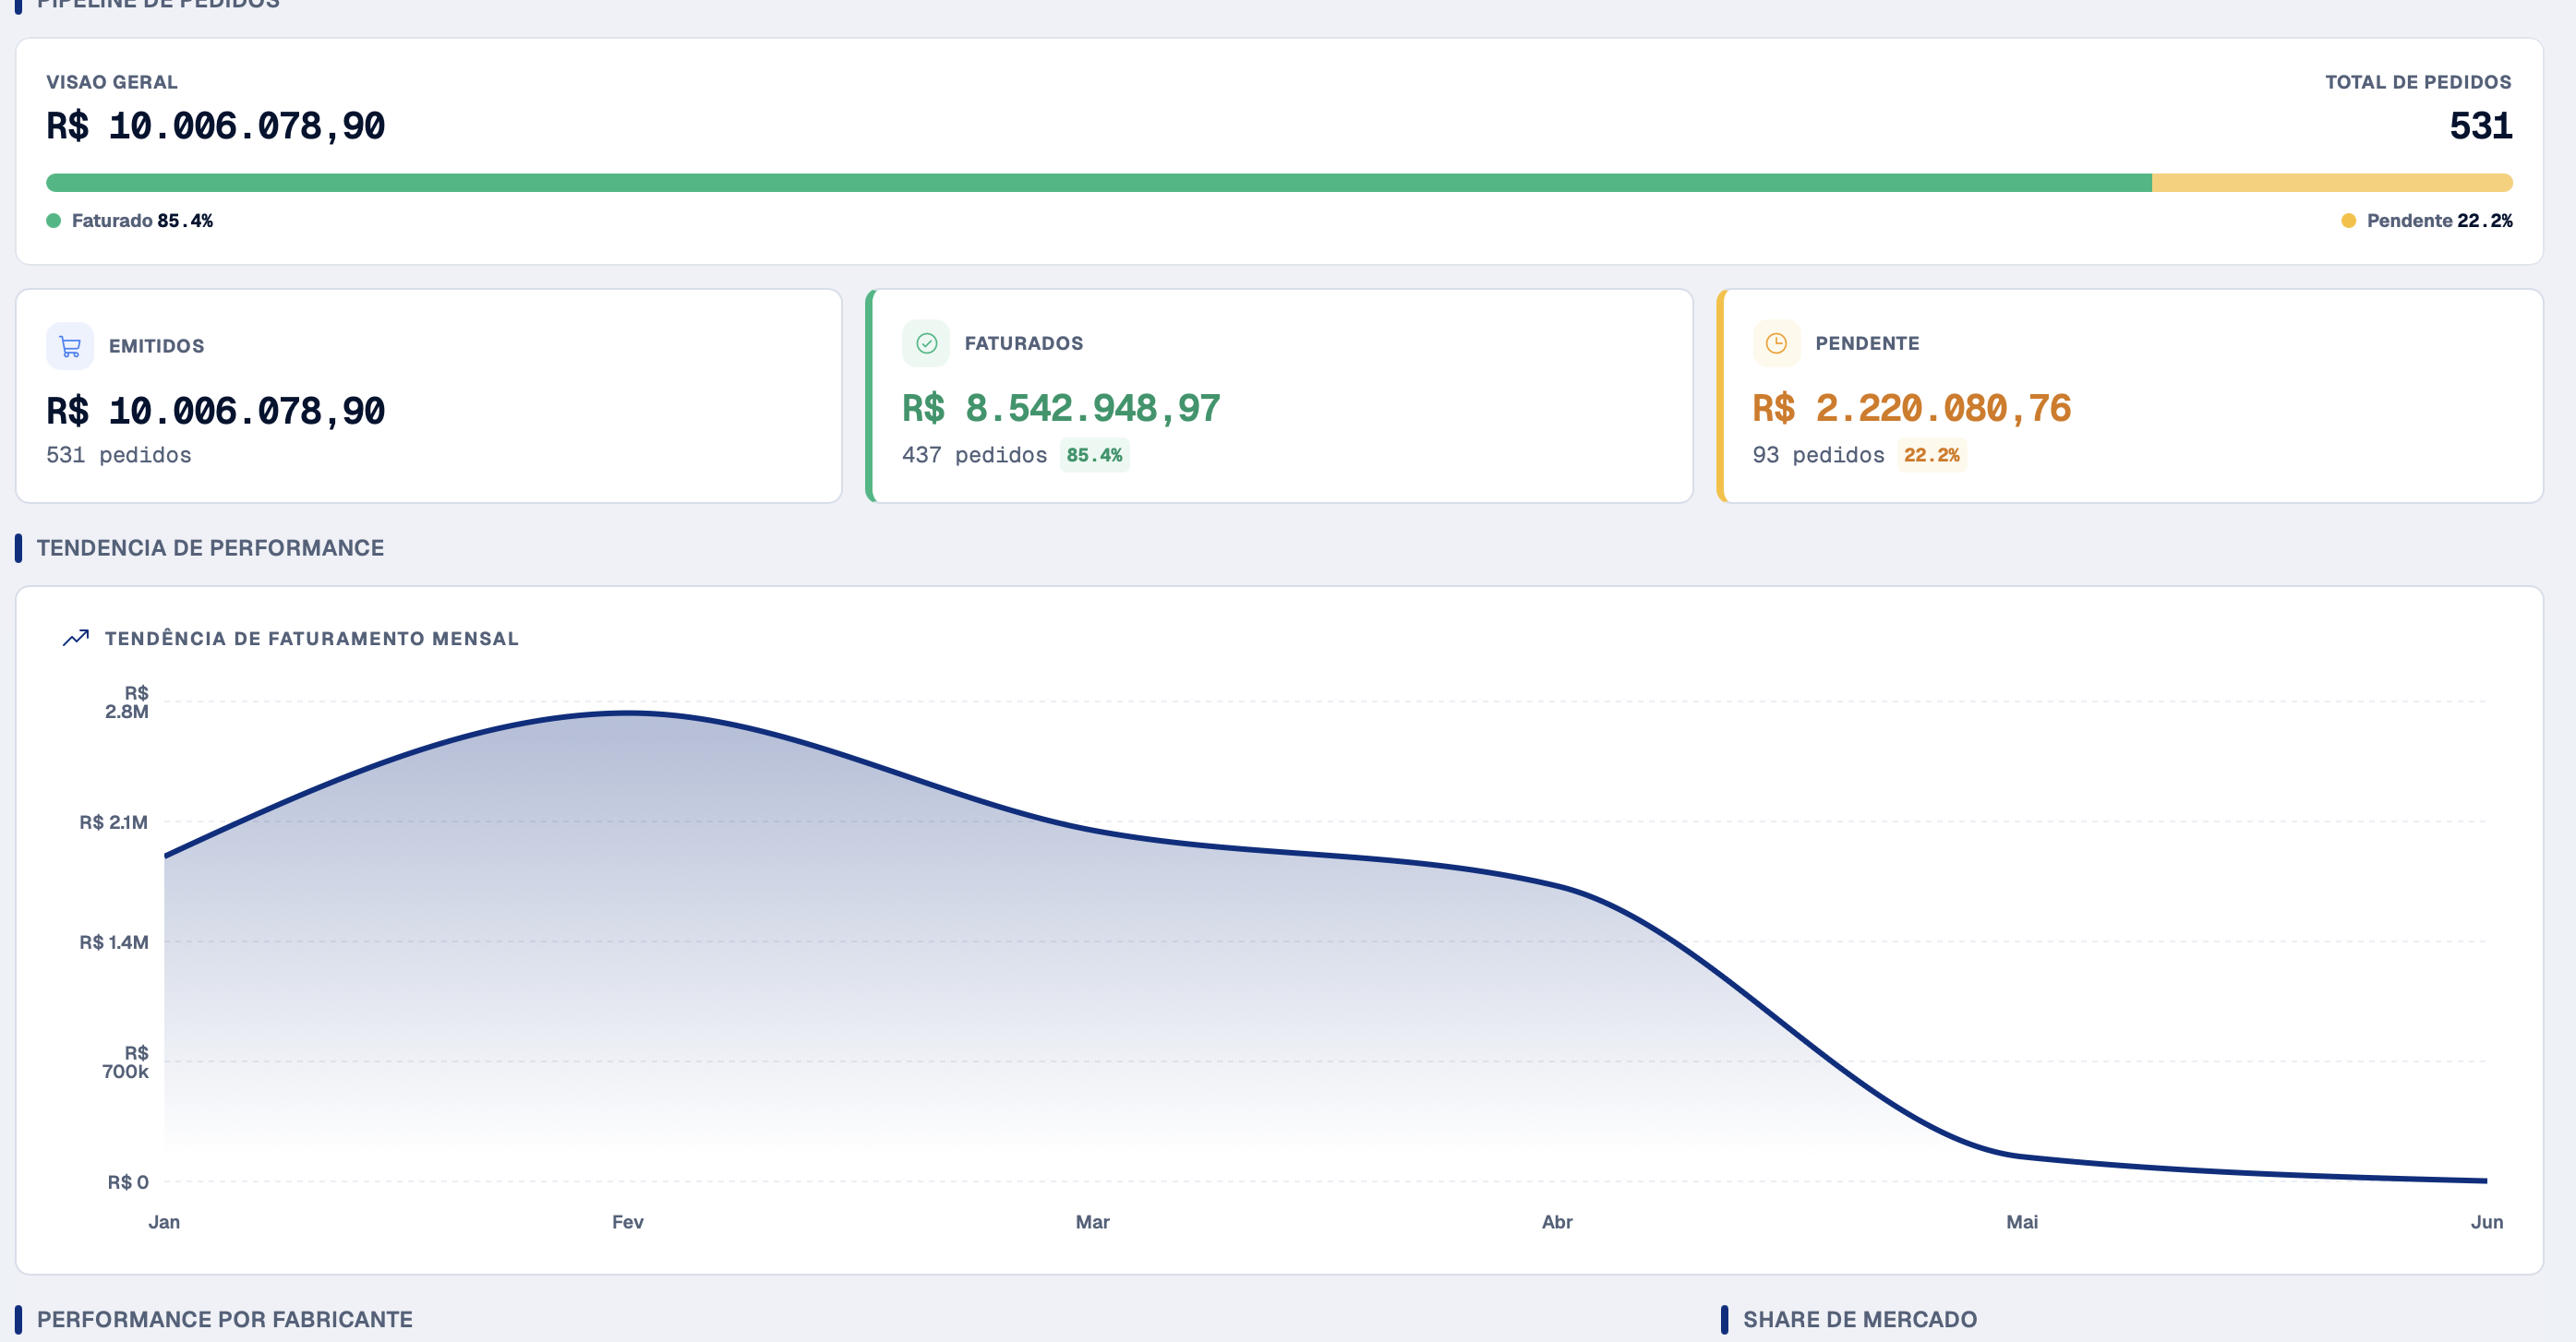Click the Mai label on chart x-axis

(x=2022, y=1222)
